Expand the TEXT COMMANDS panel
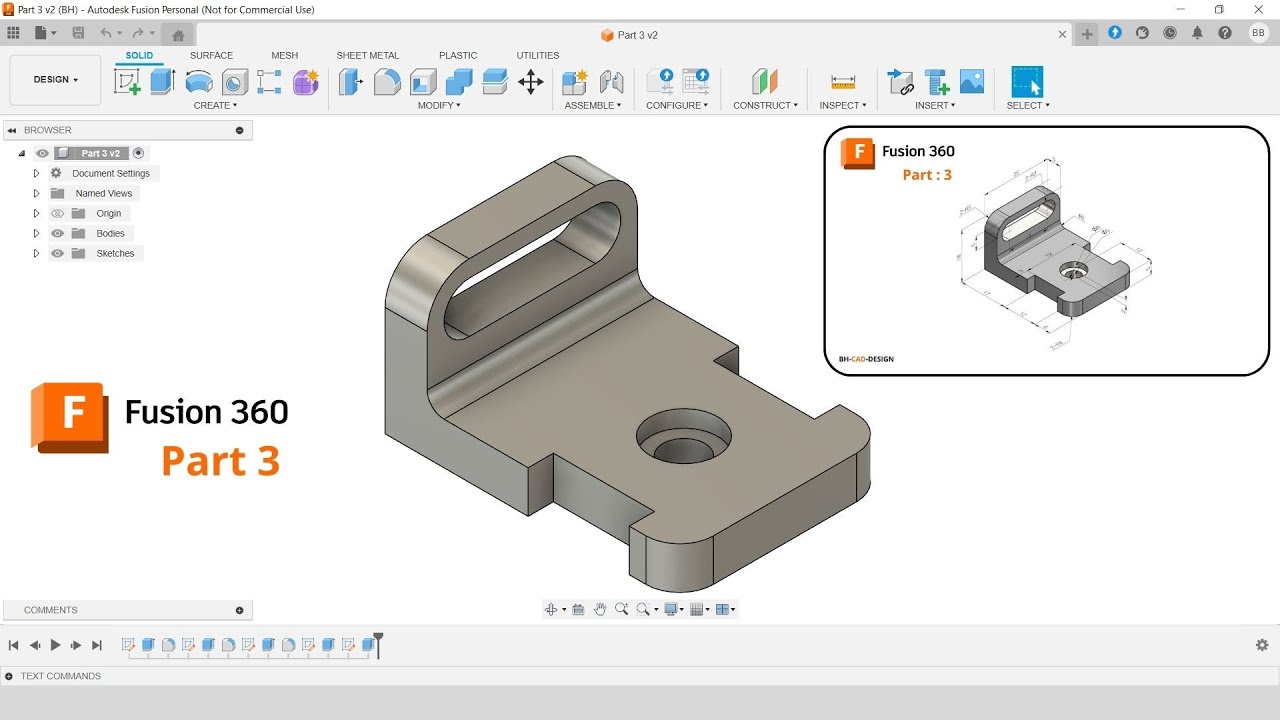The image size is (1280, 720). [9, 676]
